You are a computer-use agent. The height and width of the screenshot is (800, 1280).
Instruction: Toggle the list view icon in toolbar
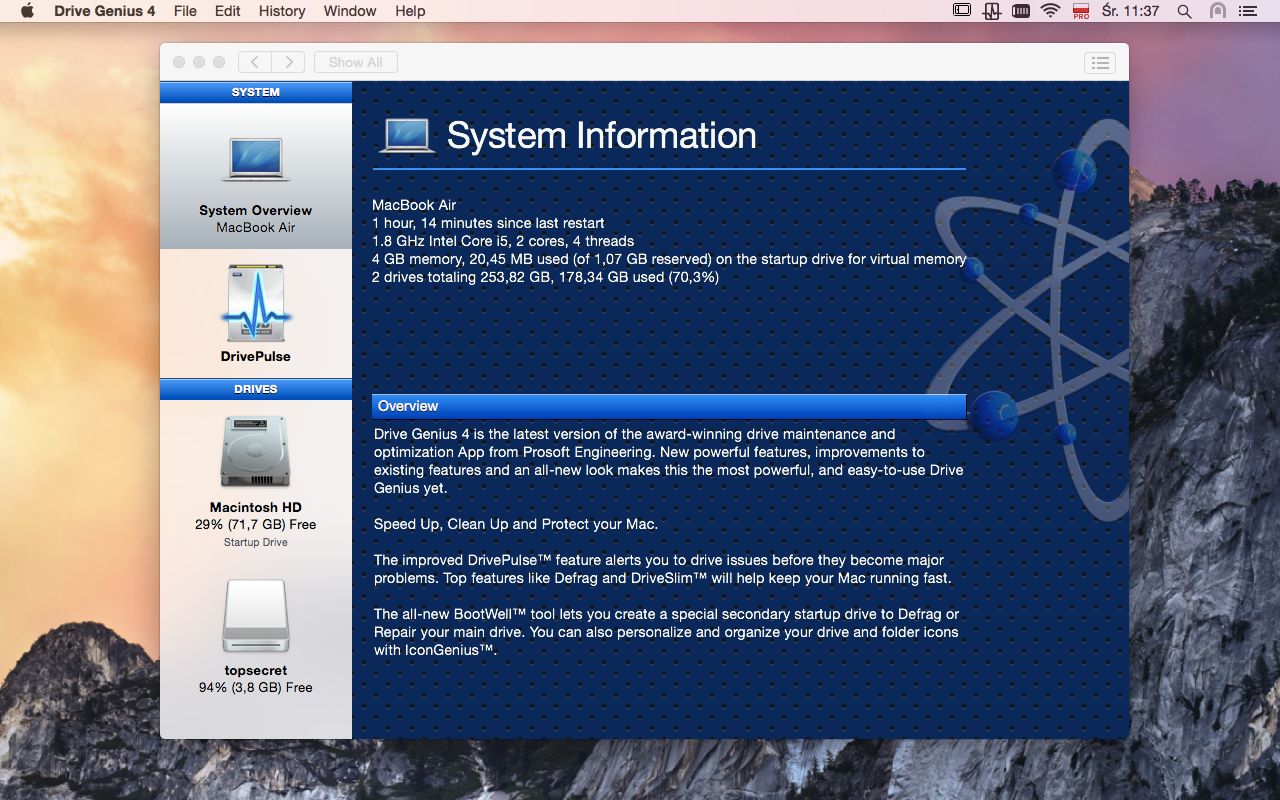click(1100, 62)
